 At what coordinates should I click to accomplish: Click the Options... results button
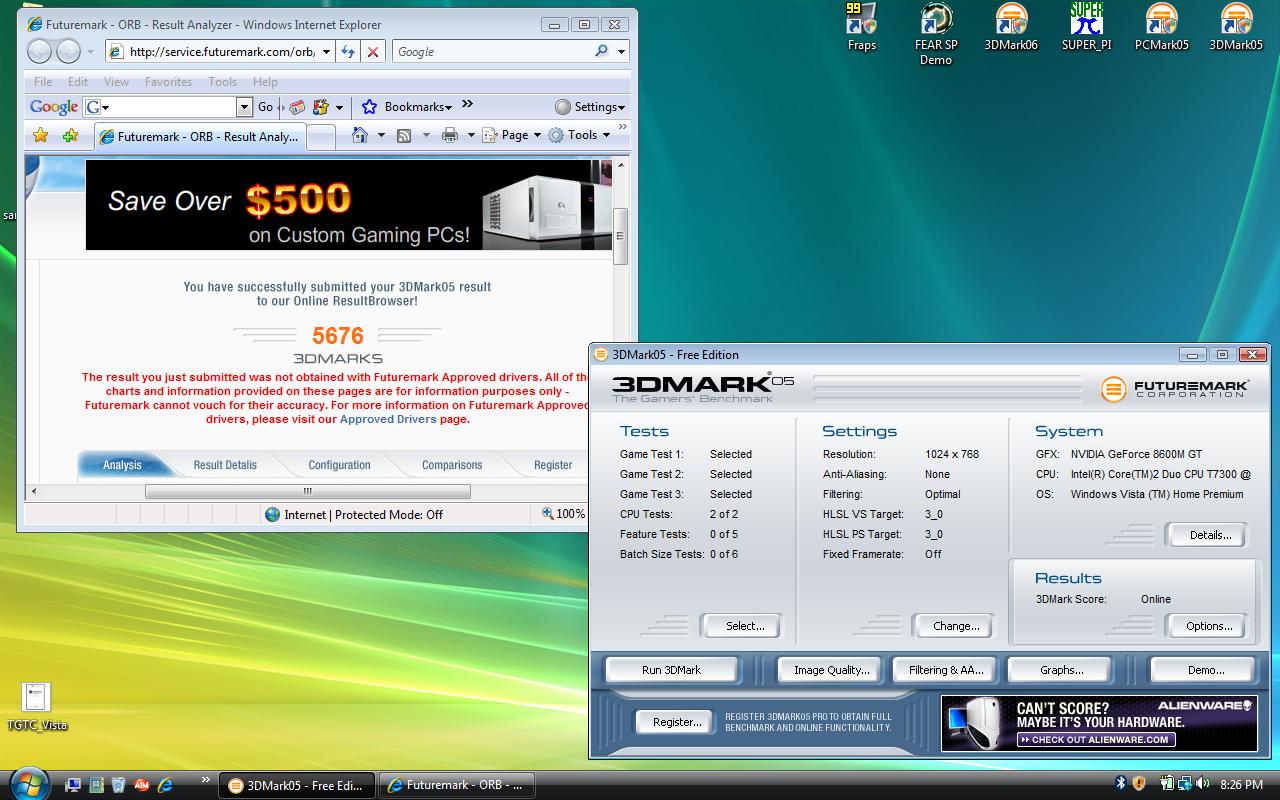pyautogui.click(x=1208, y=626)
